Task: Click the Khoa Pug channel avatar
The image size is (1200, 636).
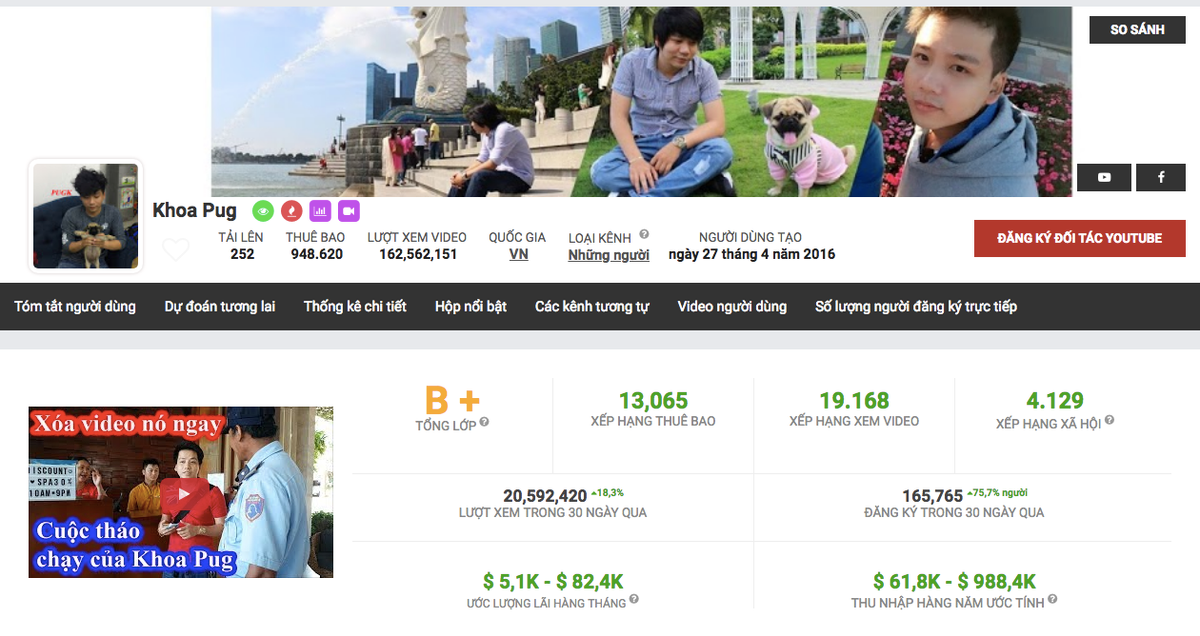Action: [x=86, y=216]
